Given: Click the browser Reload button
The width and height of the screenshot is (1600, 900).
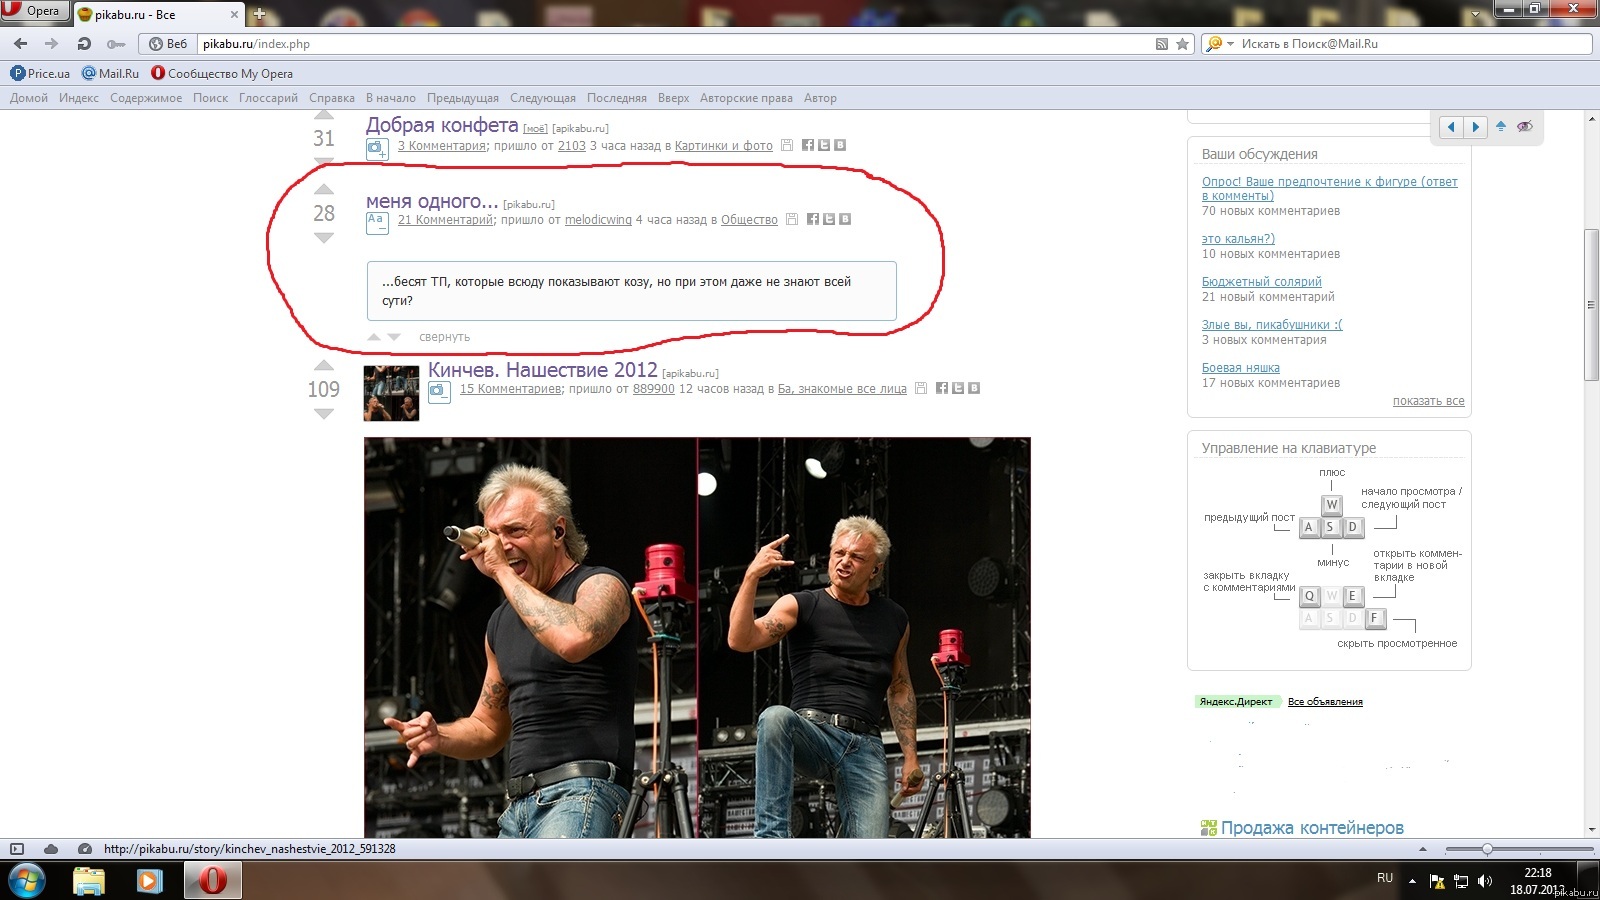Looking at the screenshot, I should [84, 44].
